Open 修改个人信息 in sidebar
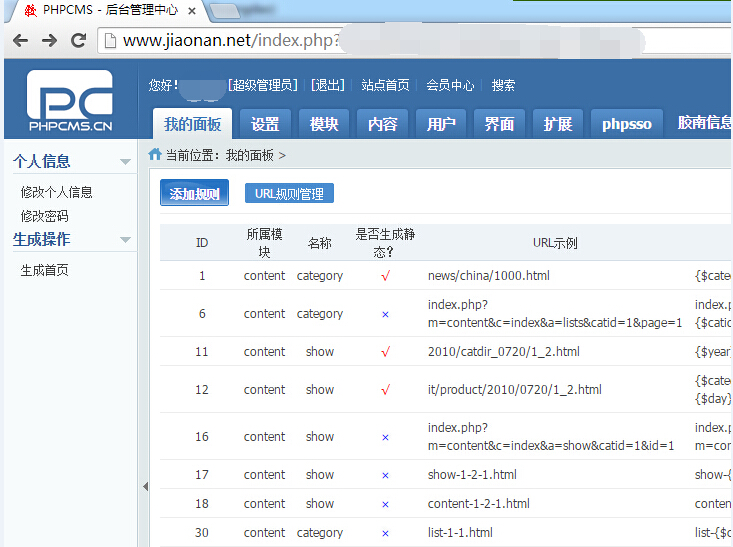This screenshot has width=733, height=547. [56, 192]
